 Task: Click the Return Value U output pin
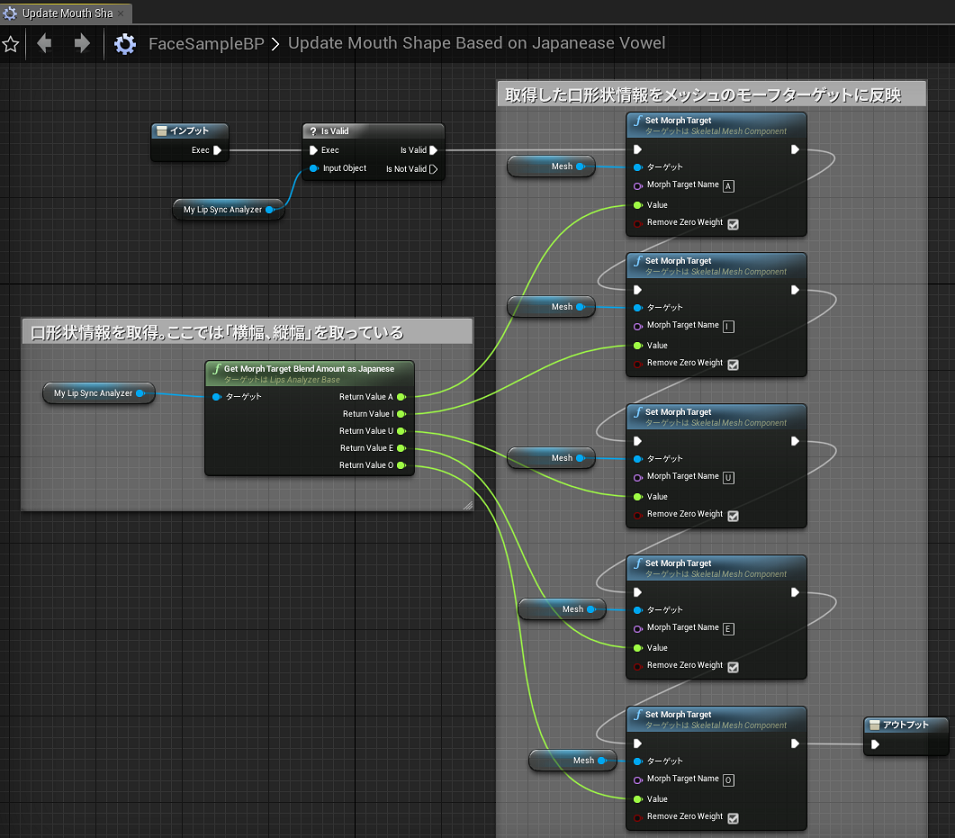(401, 431)
